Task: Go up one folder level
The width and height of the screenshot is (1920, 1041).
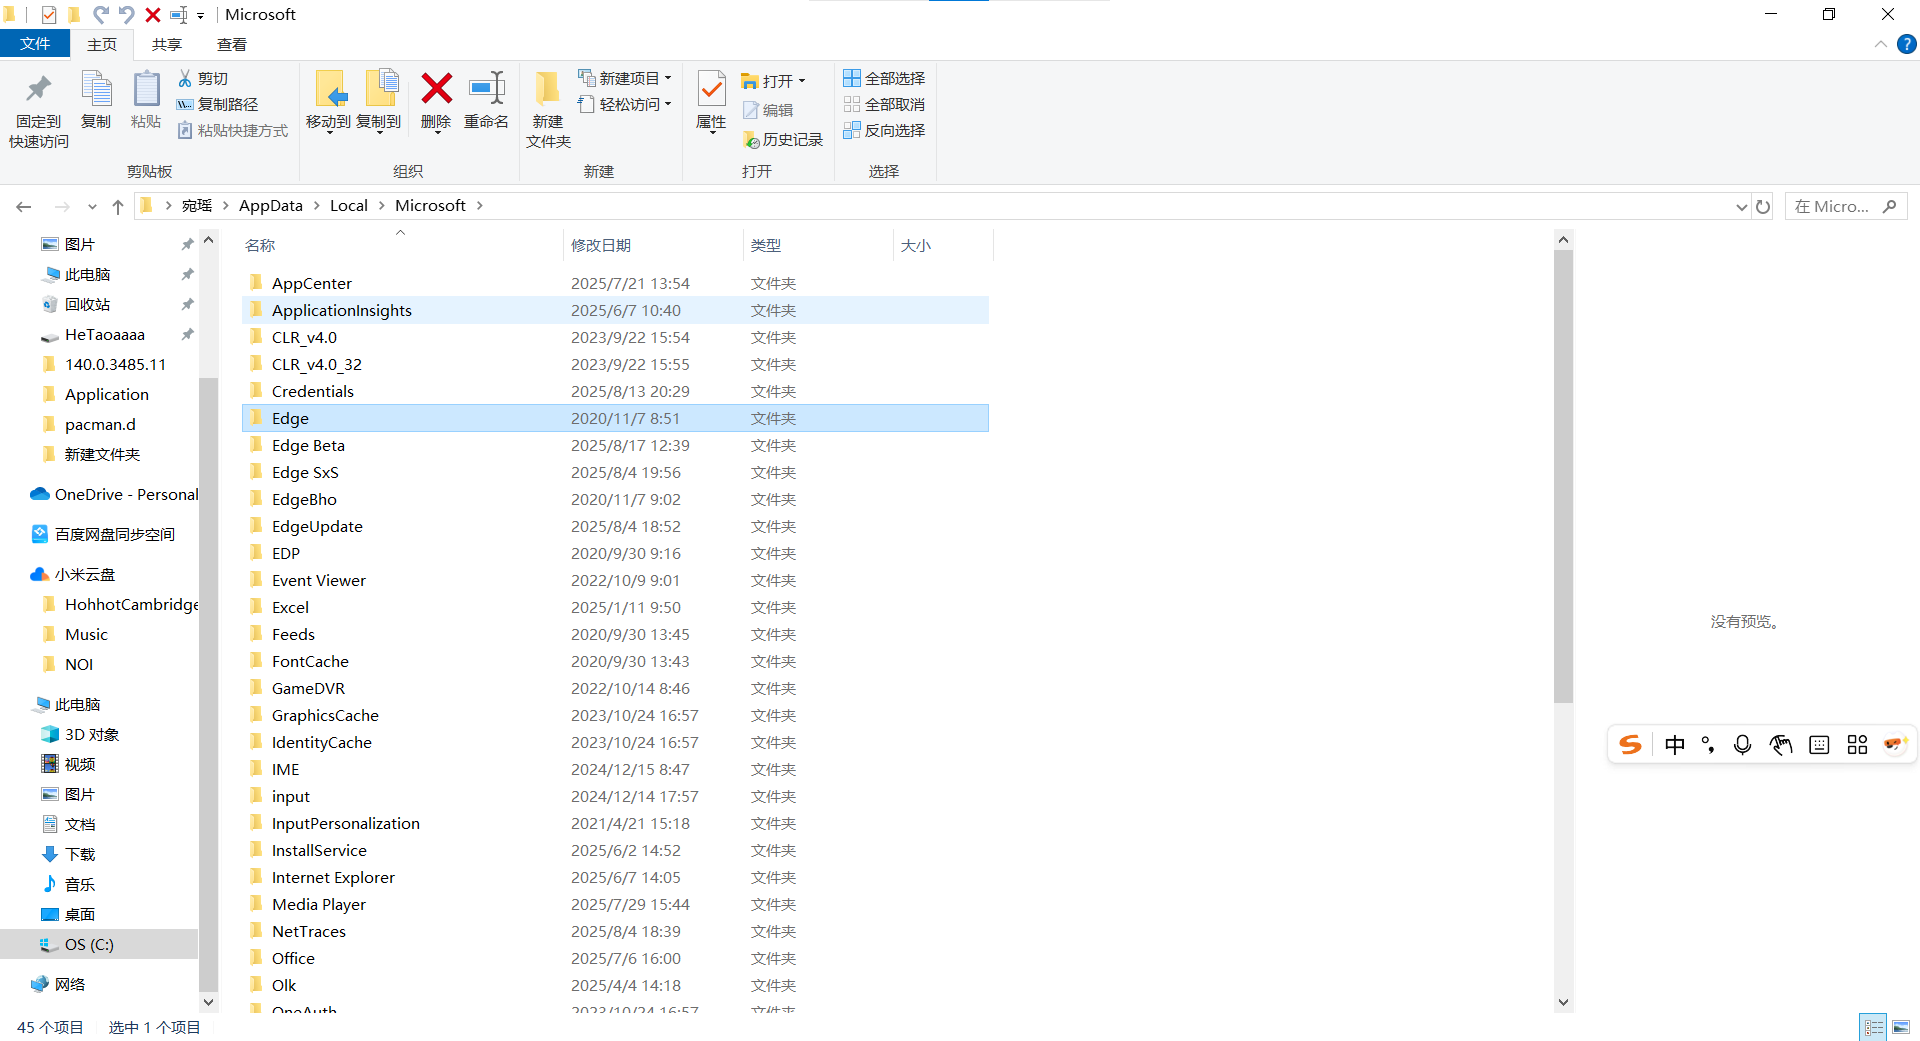Action: [x=118, y=207]
